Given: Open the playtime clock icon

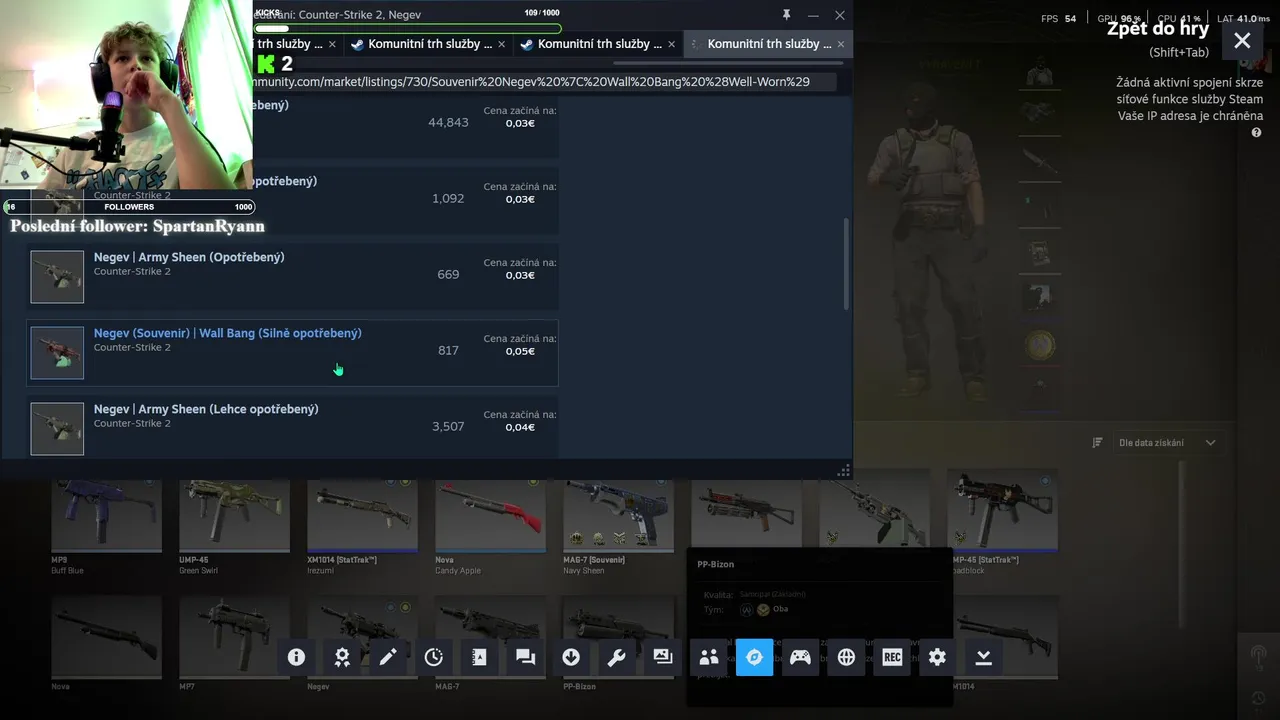Looking at the screenshot, I should (434, 657).
